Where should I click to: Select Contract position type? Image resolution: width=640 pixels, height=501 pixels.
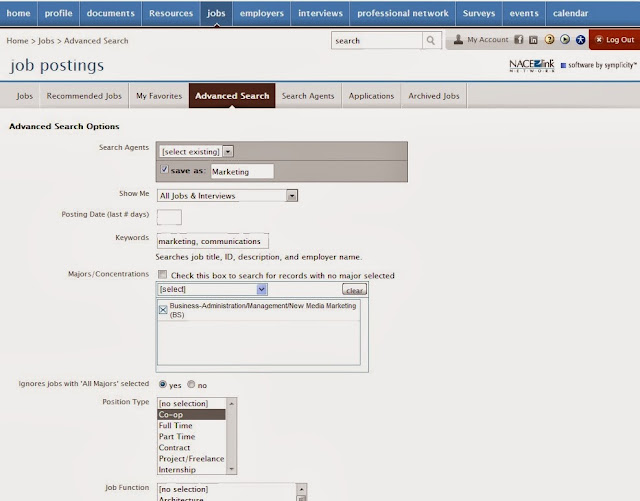[191, 448]
